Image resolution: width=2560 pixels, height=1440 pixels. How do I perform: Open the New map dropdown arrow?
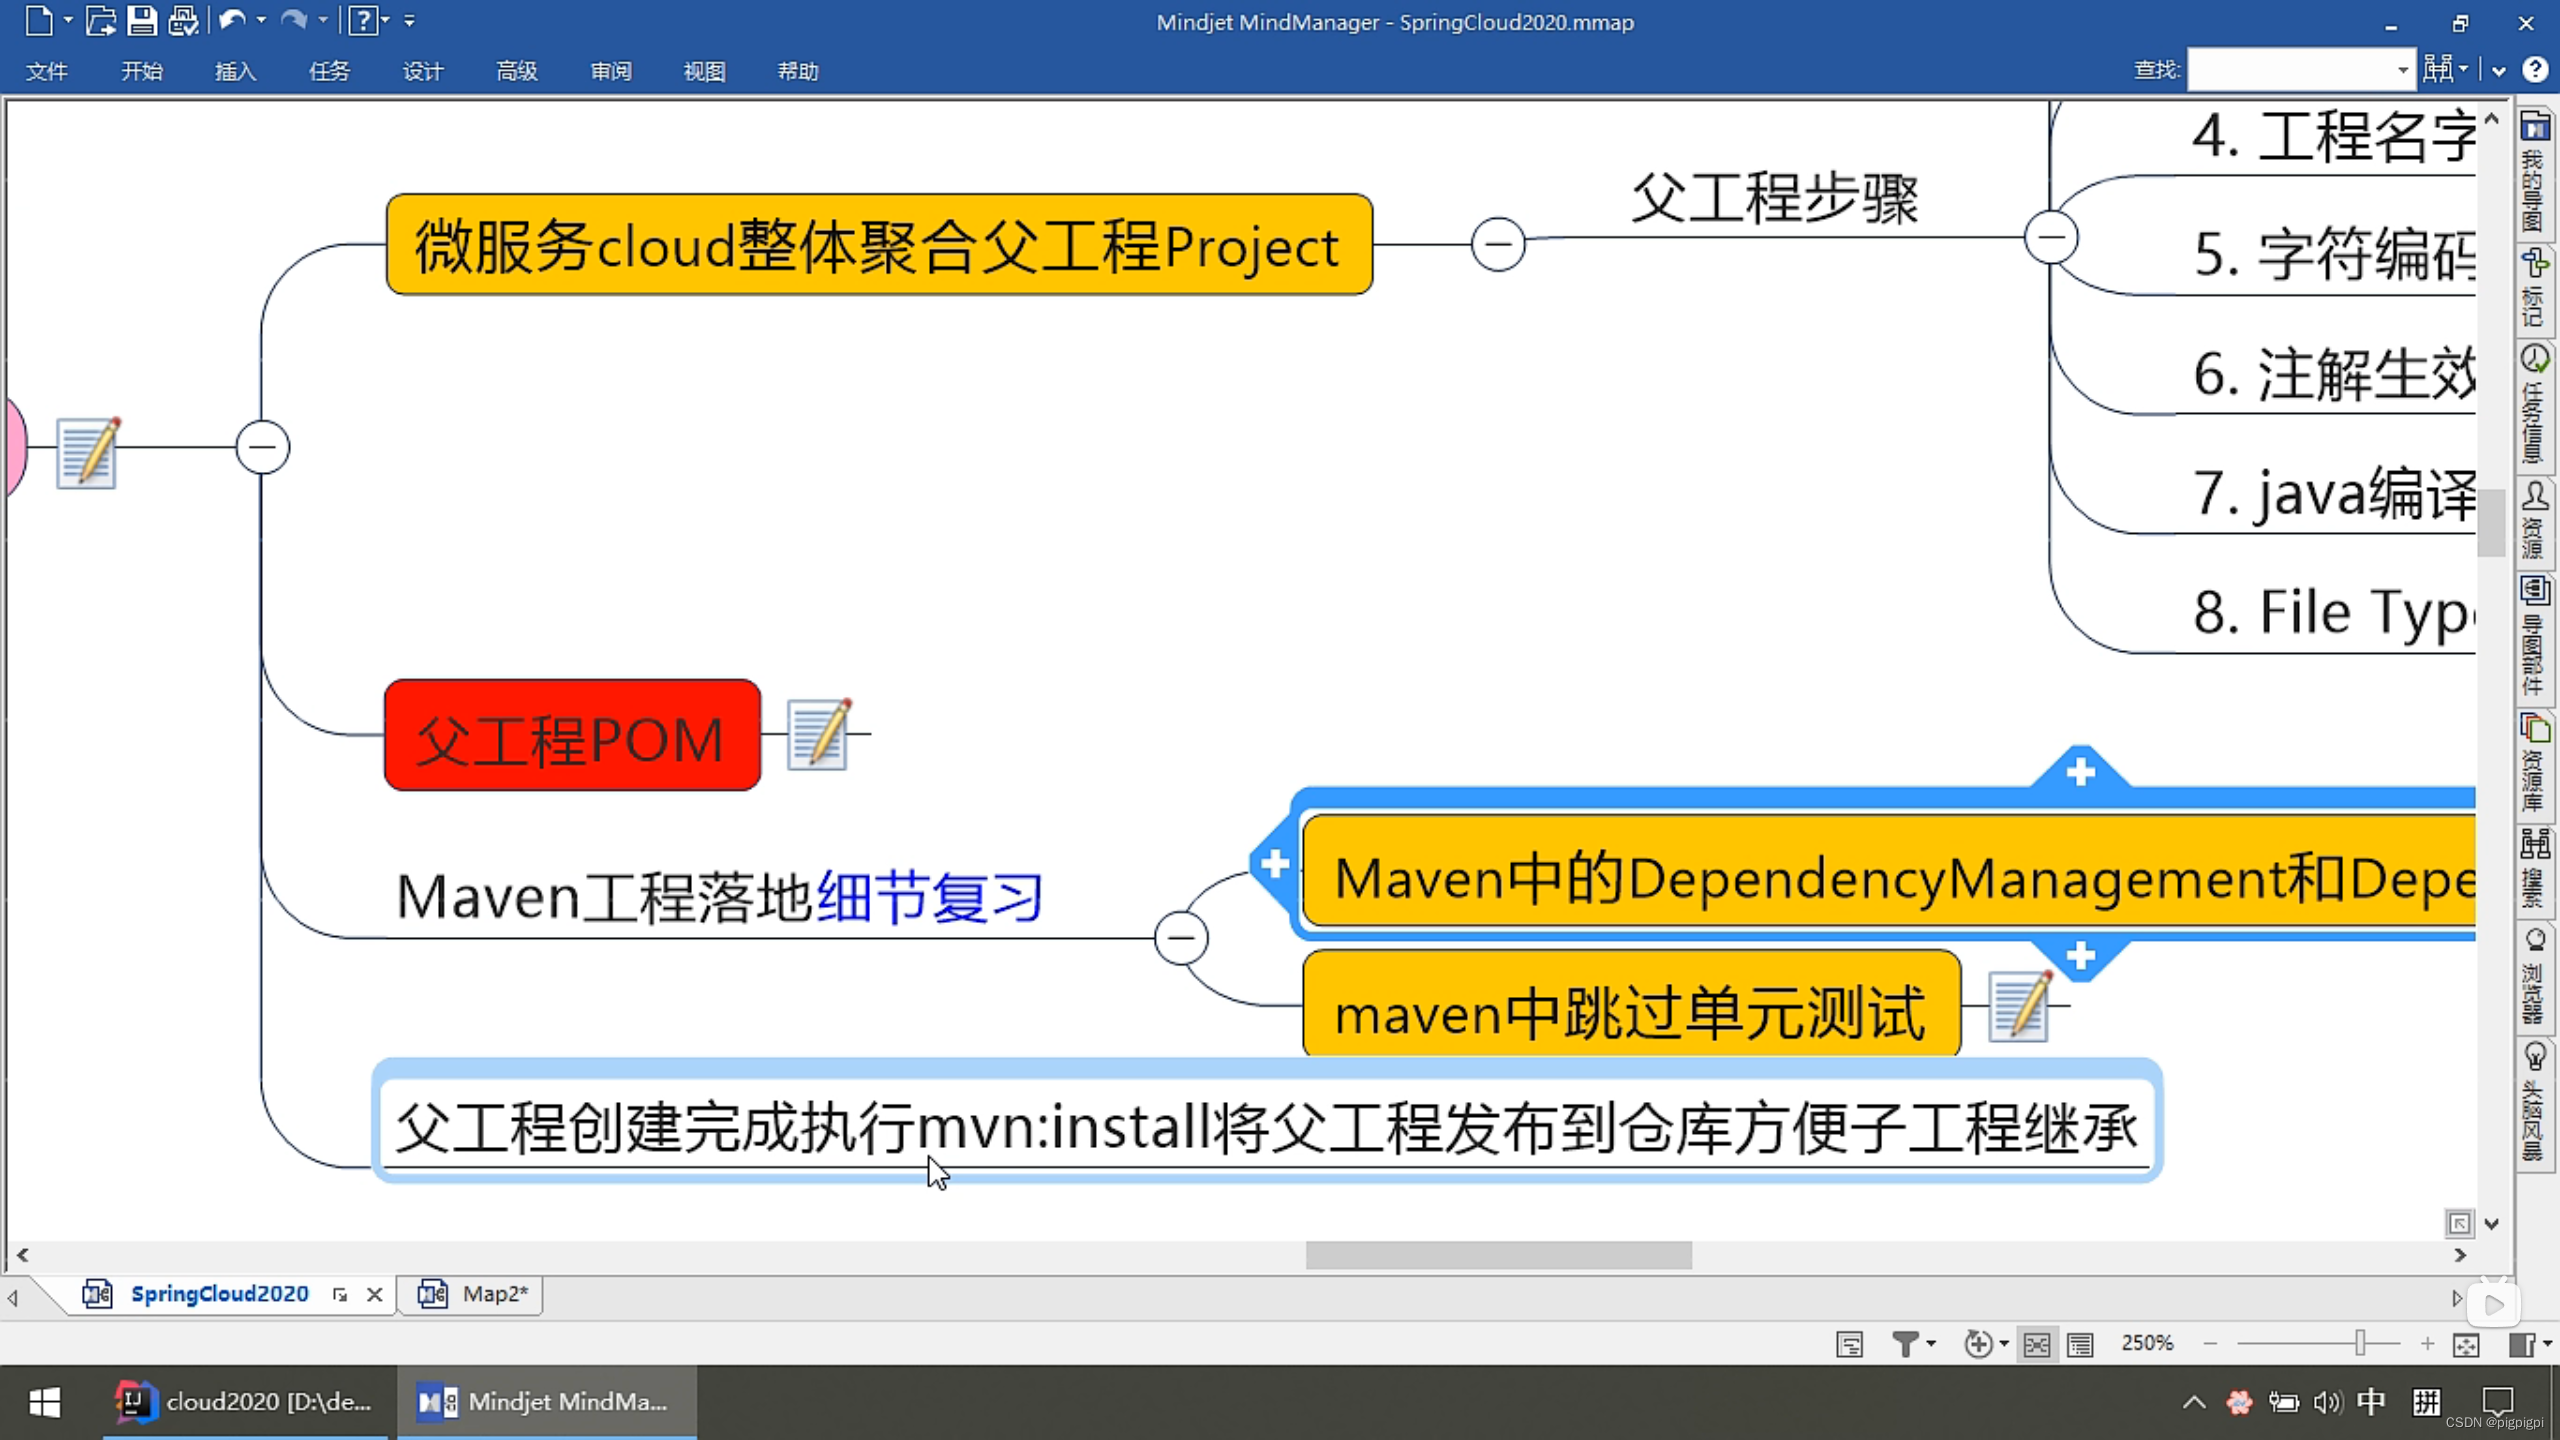pos(68,21)
